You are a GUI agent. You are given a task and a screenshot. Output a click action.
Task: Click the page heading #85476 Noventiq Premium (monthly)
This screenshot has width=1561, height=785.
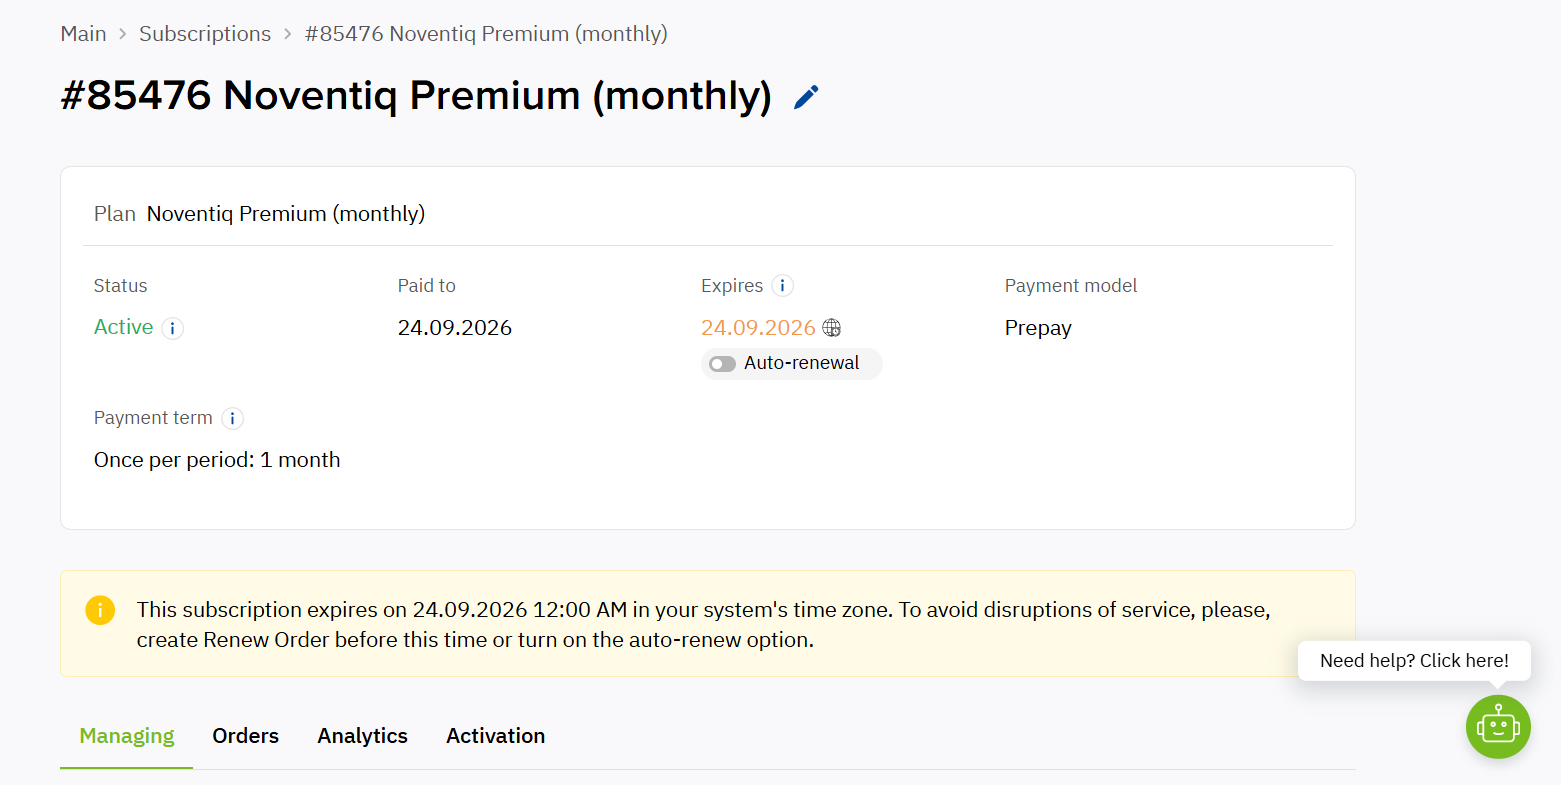click(x=416, y=96)
